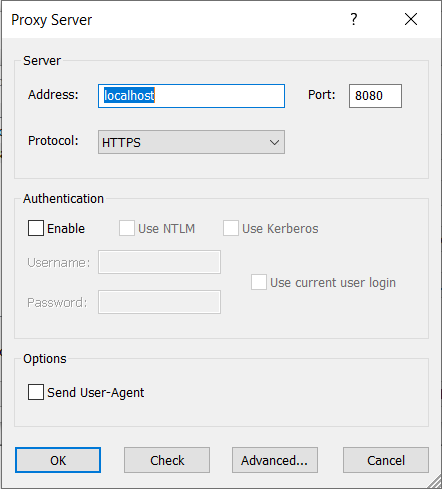Click the Port field showing 8080
The width and height of the screenshot is (442, 489).
[375, 96]
